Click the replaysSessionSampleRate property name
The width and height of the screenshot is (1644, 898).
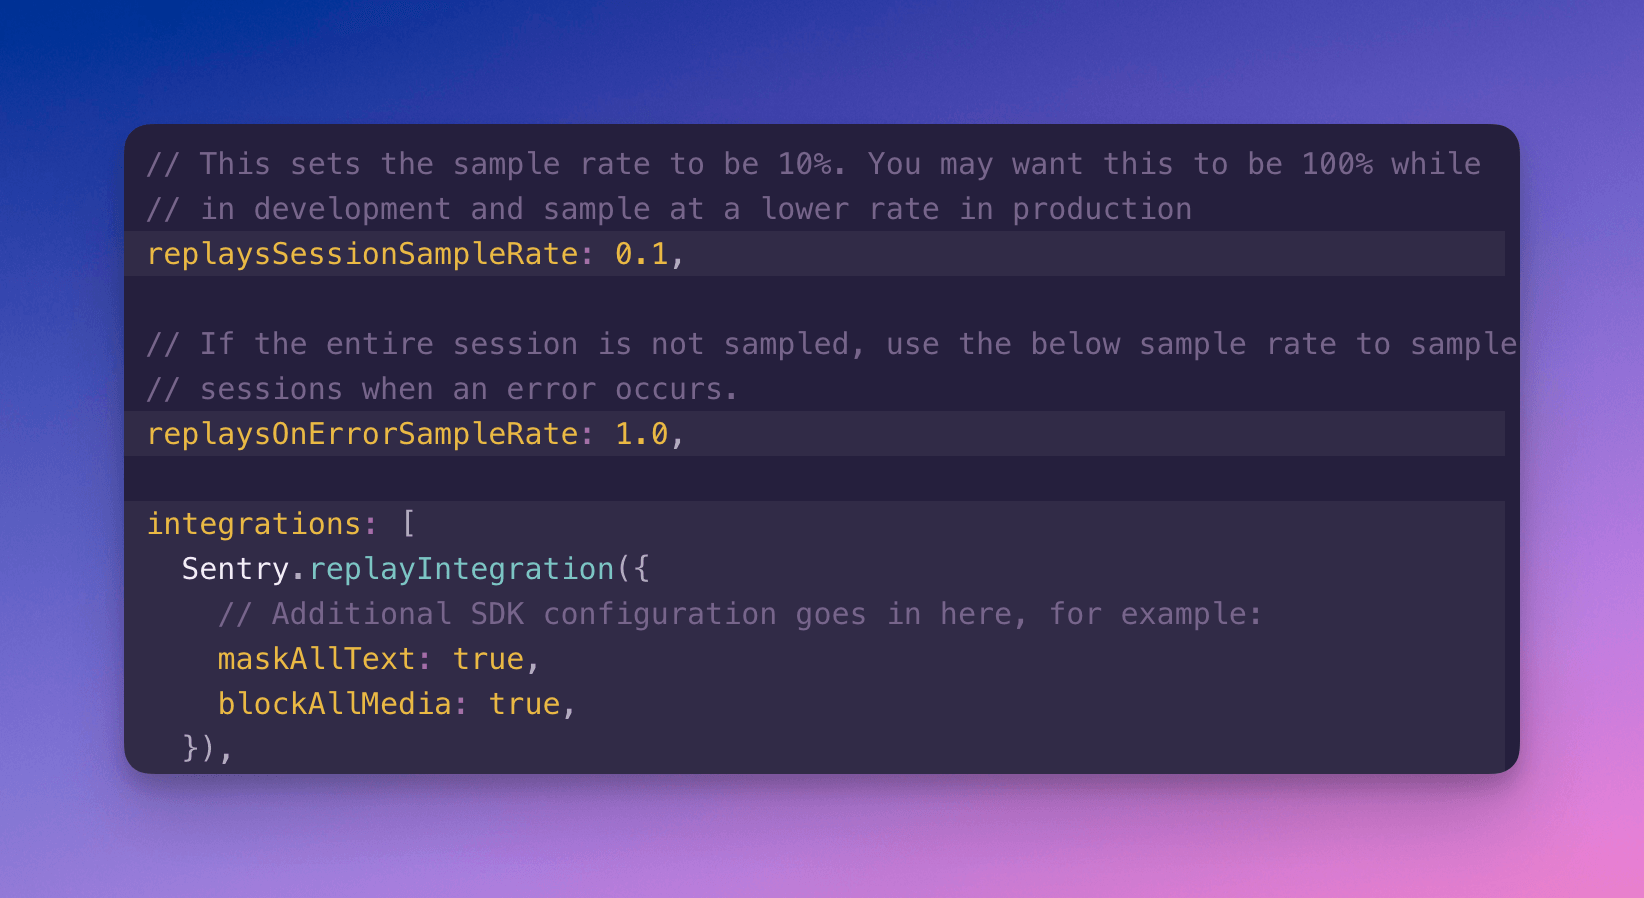pos(362,254)
